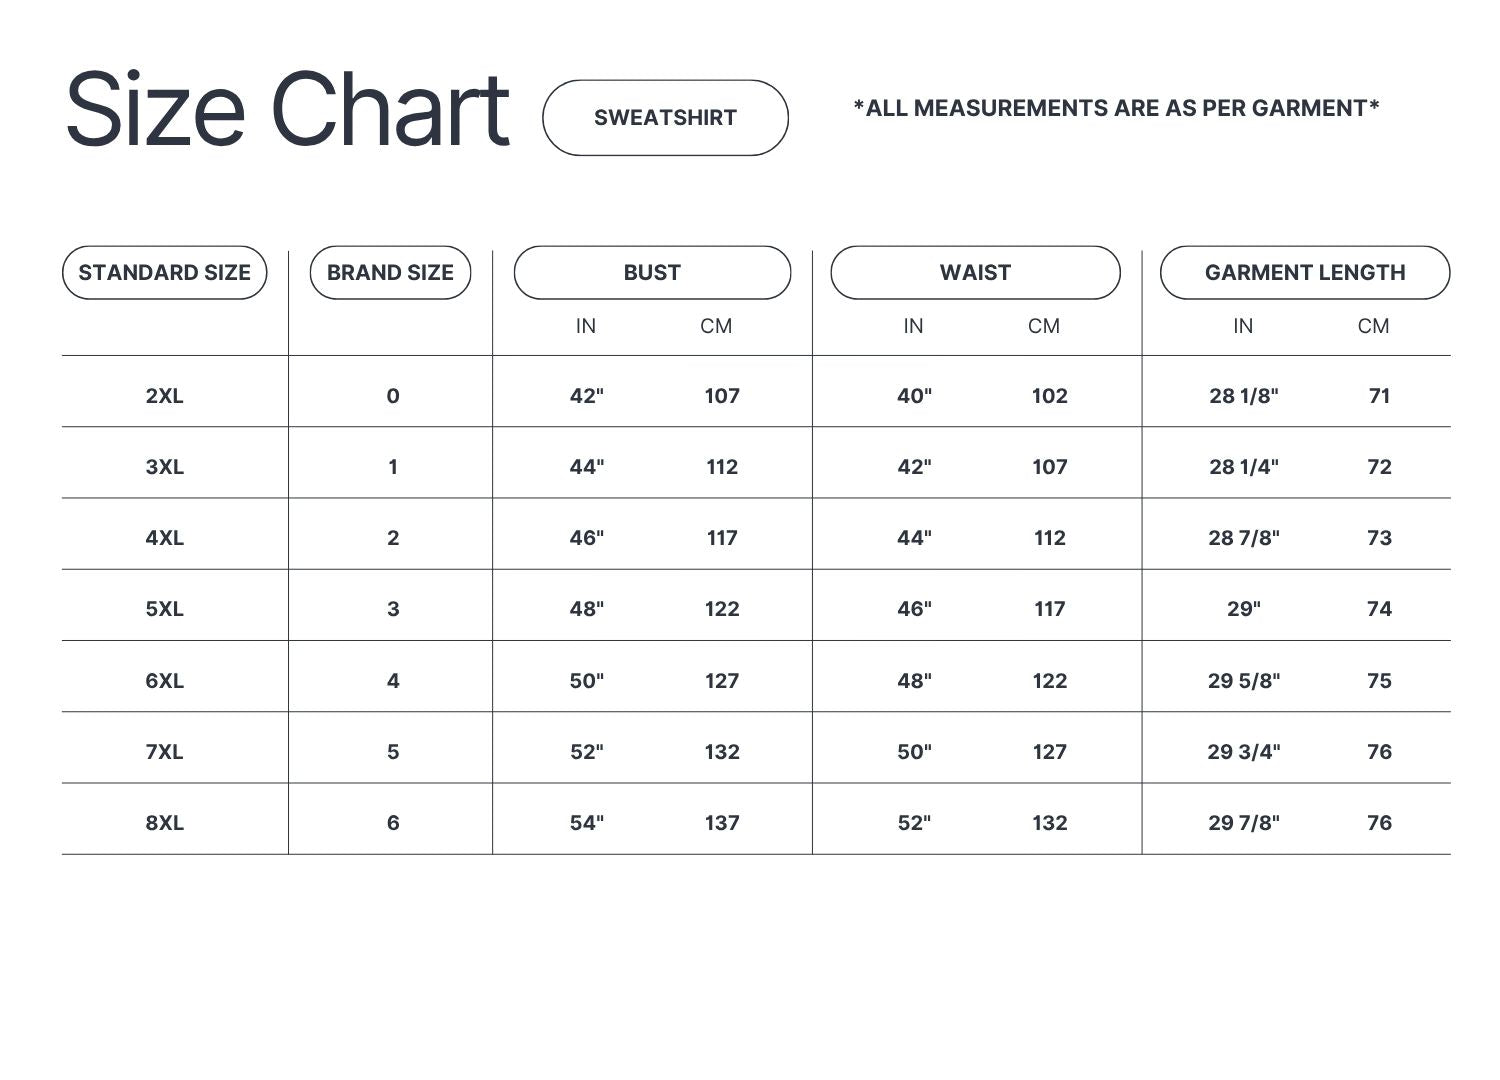Click the 137 bust centimeter value

tap(722, 823)
